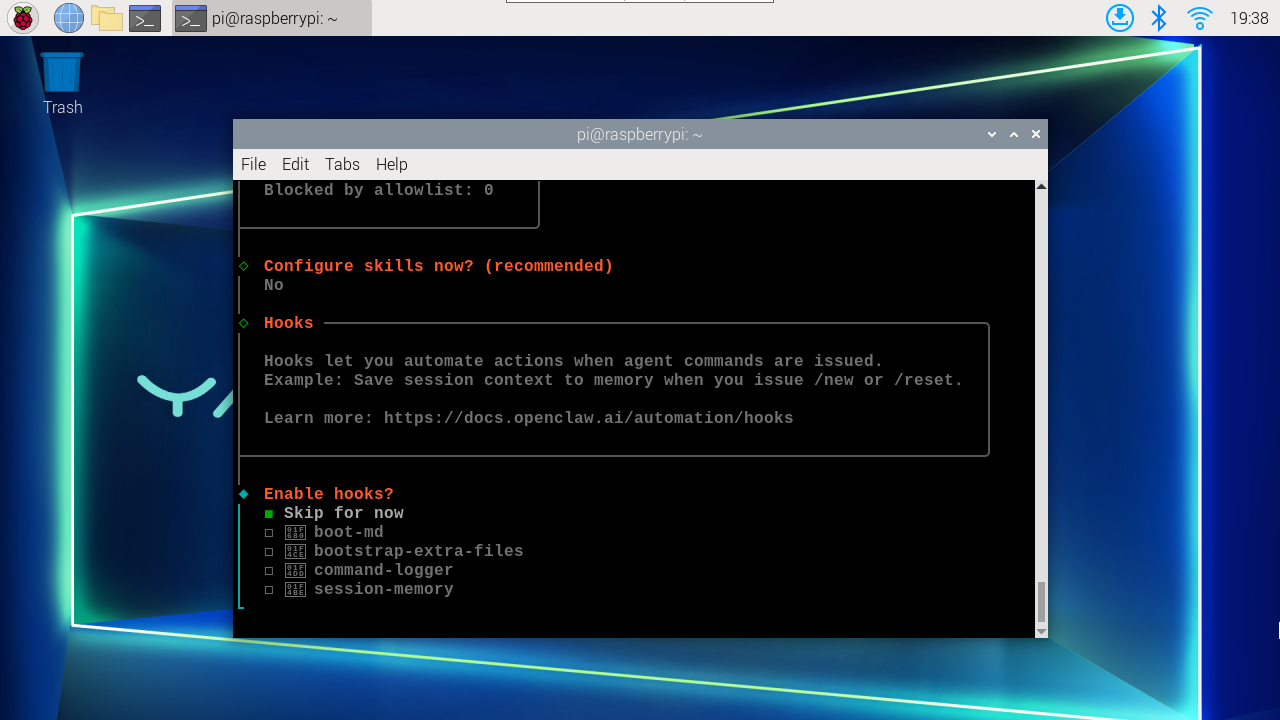1280x720 pixels.
Task: Launch a new terminal from the panel
Action: [x=145, y=18]
